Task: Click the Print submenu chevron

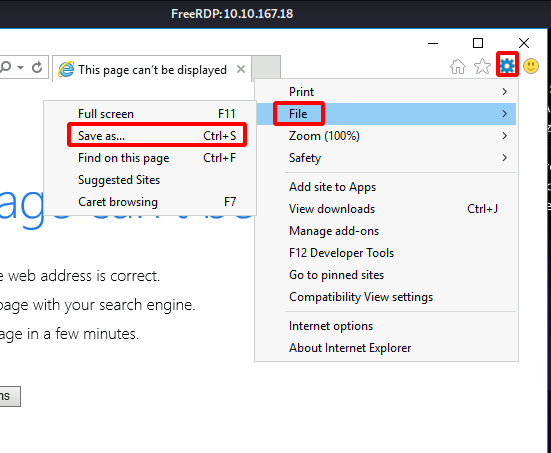Action: [x=505, y=92]
